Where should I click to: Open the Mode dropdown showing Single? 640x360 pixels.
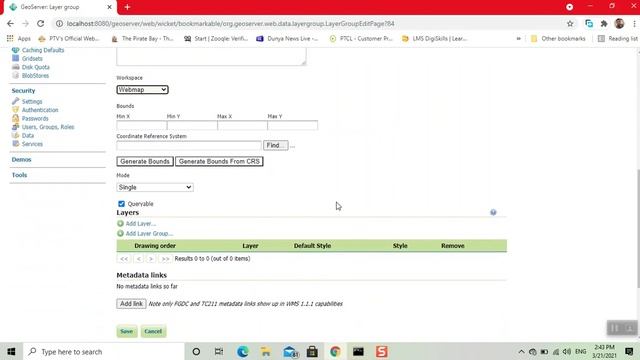pyautogui.click(x=155, y=187)
